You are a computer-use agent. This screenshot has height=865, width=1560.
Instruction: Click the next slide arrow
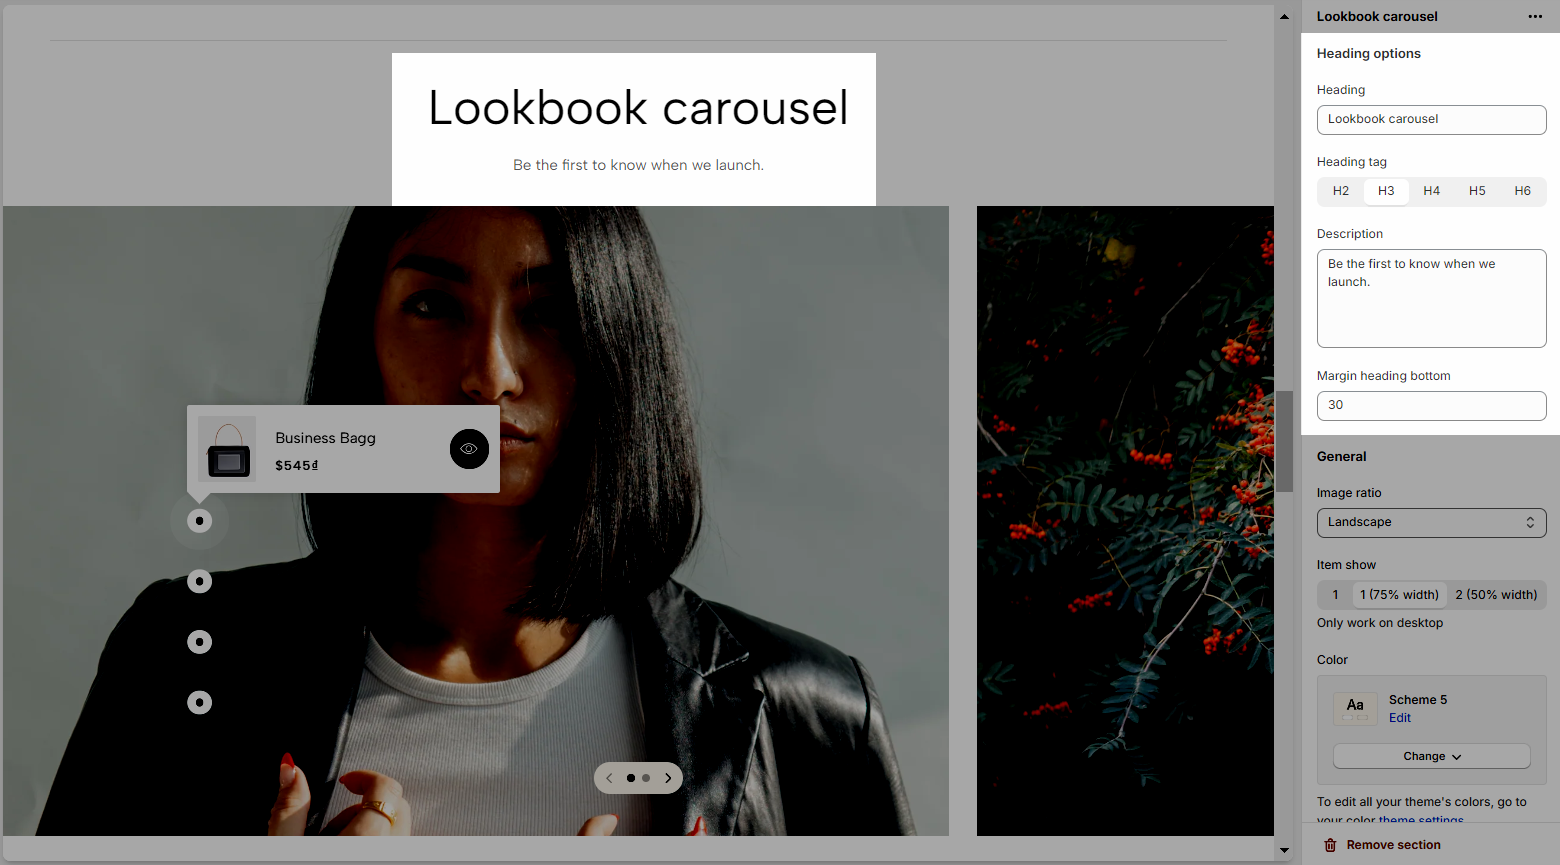coord(668,778)
